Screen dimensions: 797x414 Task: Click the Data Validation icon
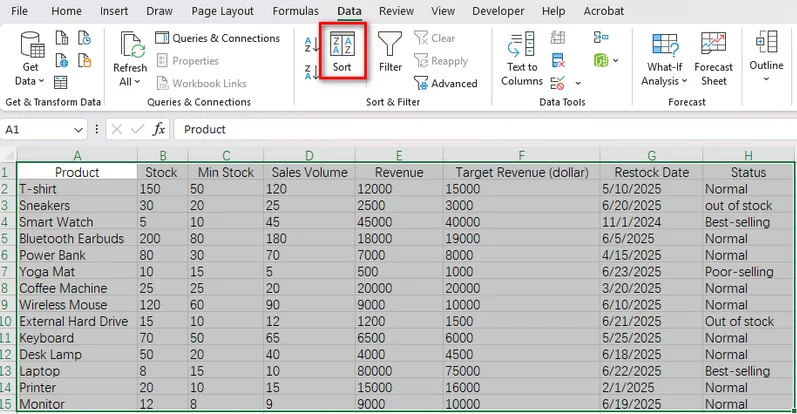pos(558,82)
